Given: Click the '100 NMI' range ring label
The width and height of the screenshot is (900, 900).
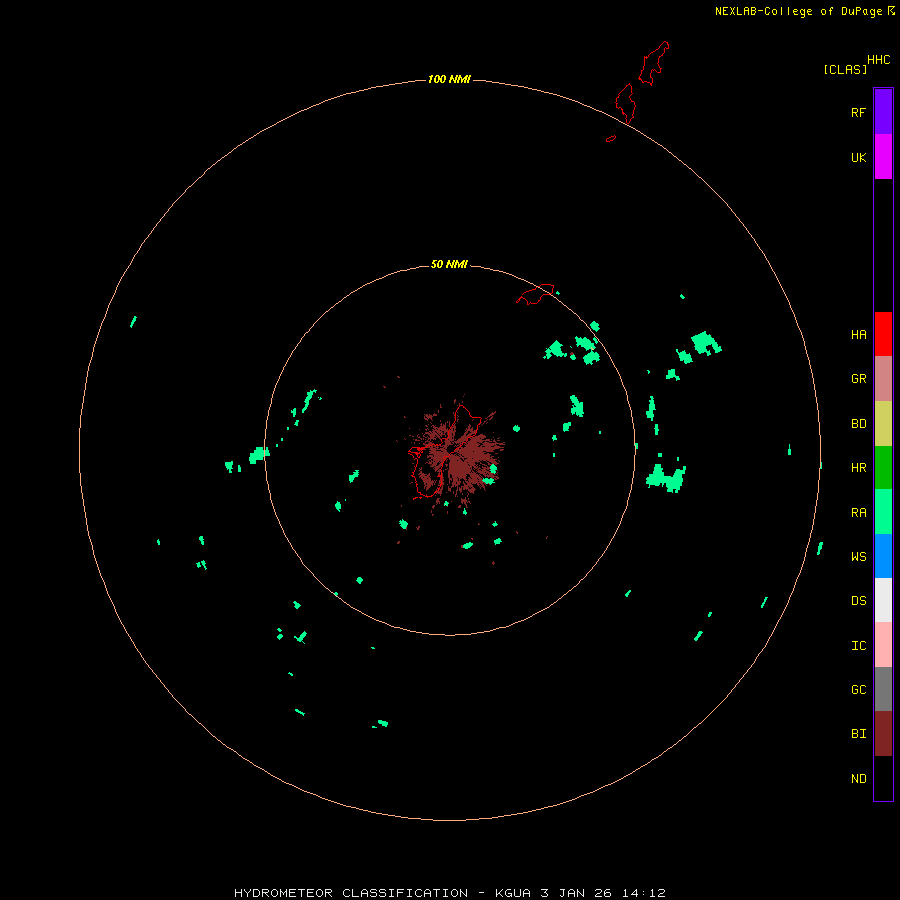Looking at the screenshot, I should pos(449,79).
